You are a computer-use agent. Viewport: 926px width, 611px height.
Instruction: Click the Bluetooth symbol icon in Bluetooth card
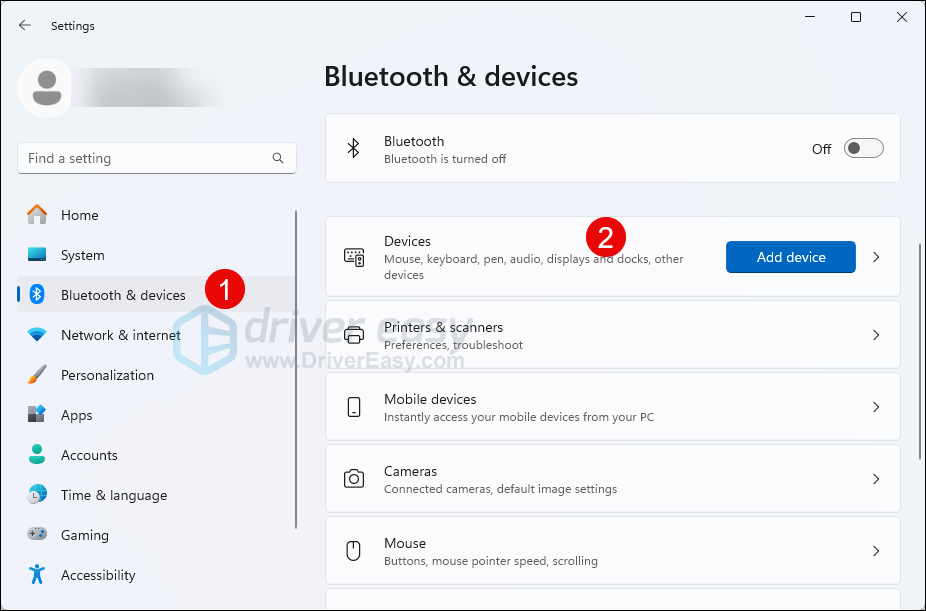click(x=353, y=148)
